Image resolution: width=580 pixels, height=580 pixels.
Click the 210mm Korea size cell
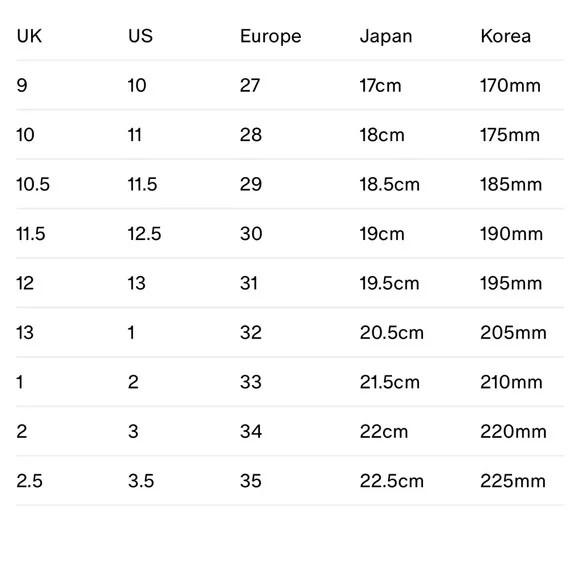point(512,382)
